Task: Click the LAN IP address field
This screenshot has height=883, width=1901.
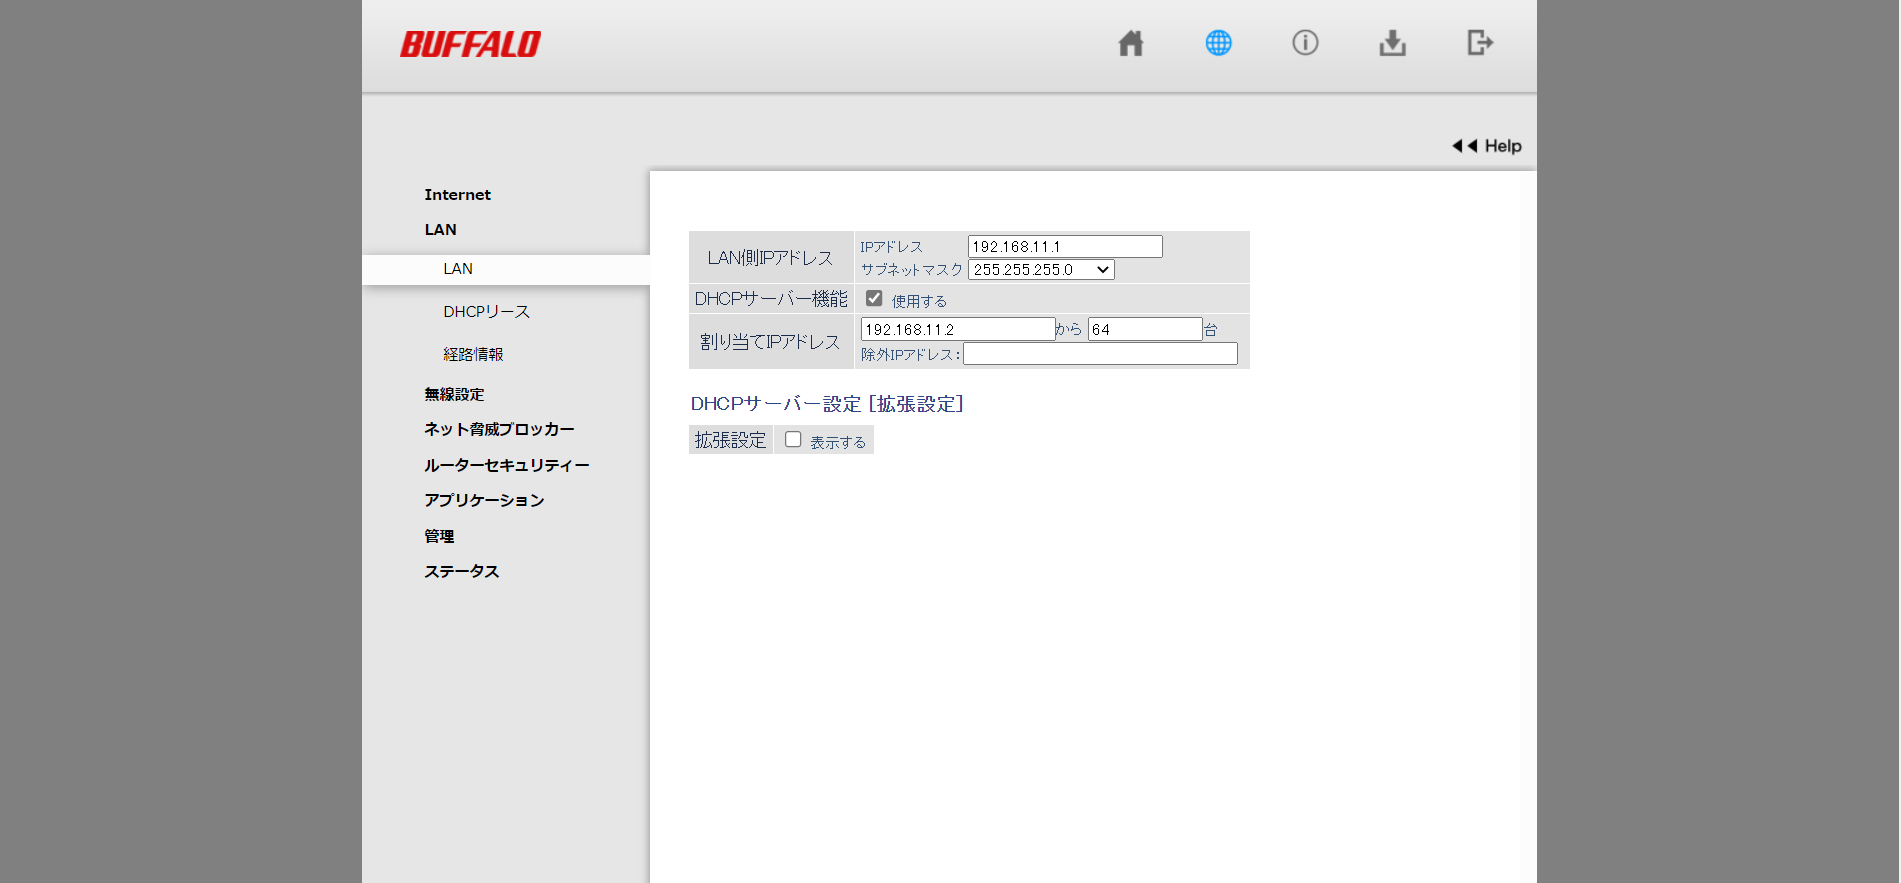Action: point(1064,247)
